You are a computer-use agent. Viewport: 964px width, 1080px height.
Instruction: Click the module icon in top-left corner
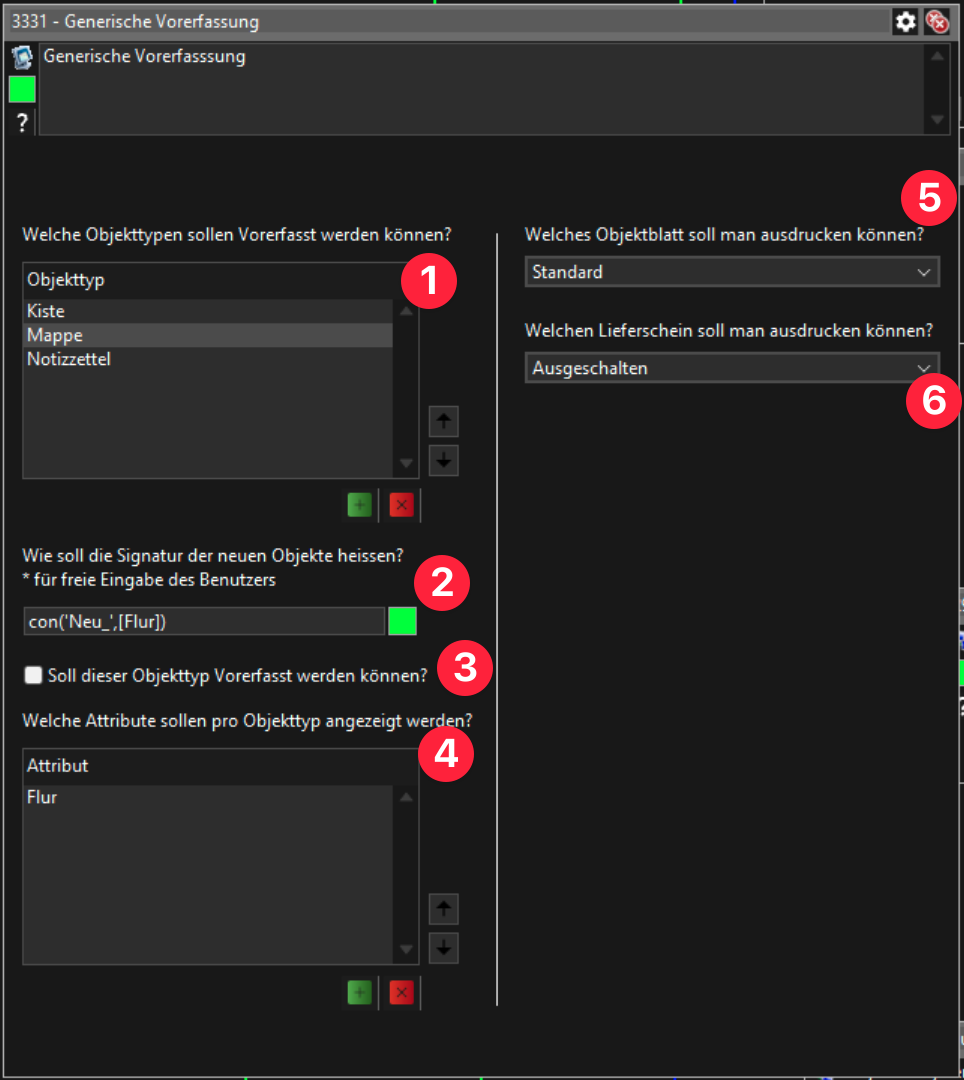point(22,58)
